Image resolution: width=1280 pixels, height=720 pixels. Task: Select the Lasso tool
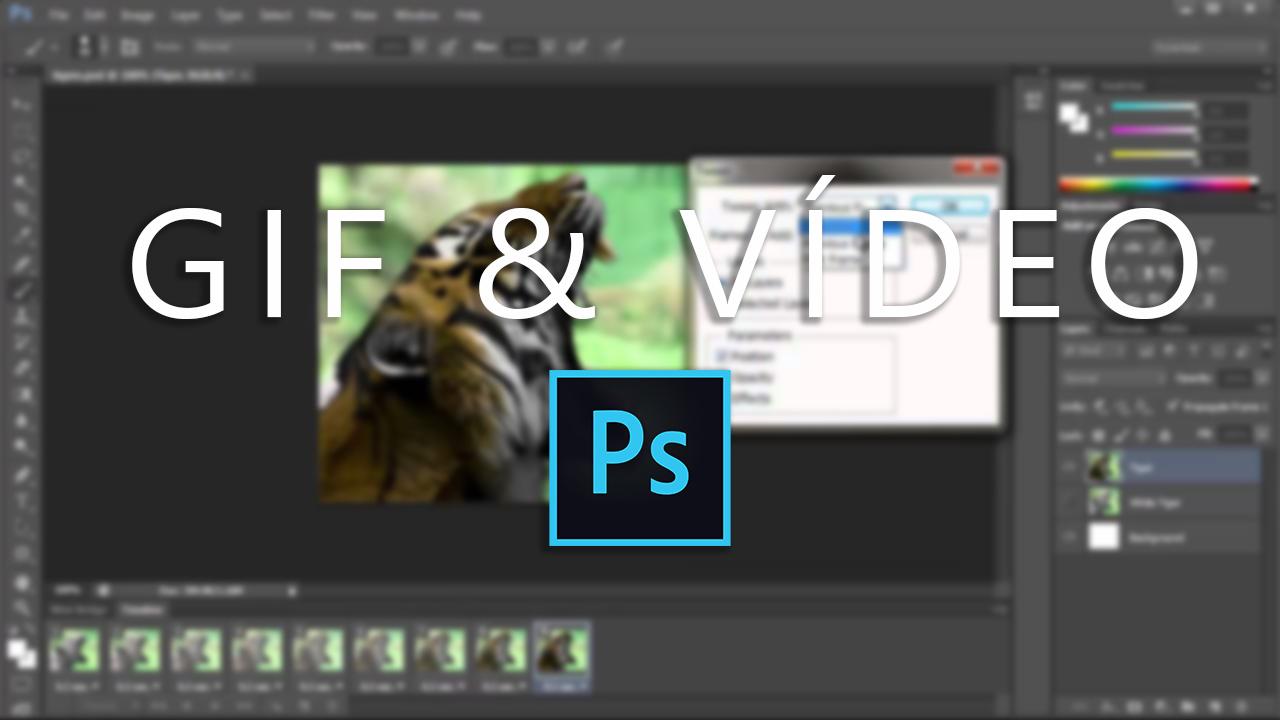[21, 158]
